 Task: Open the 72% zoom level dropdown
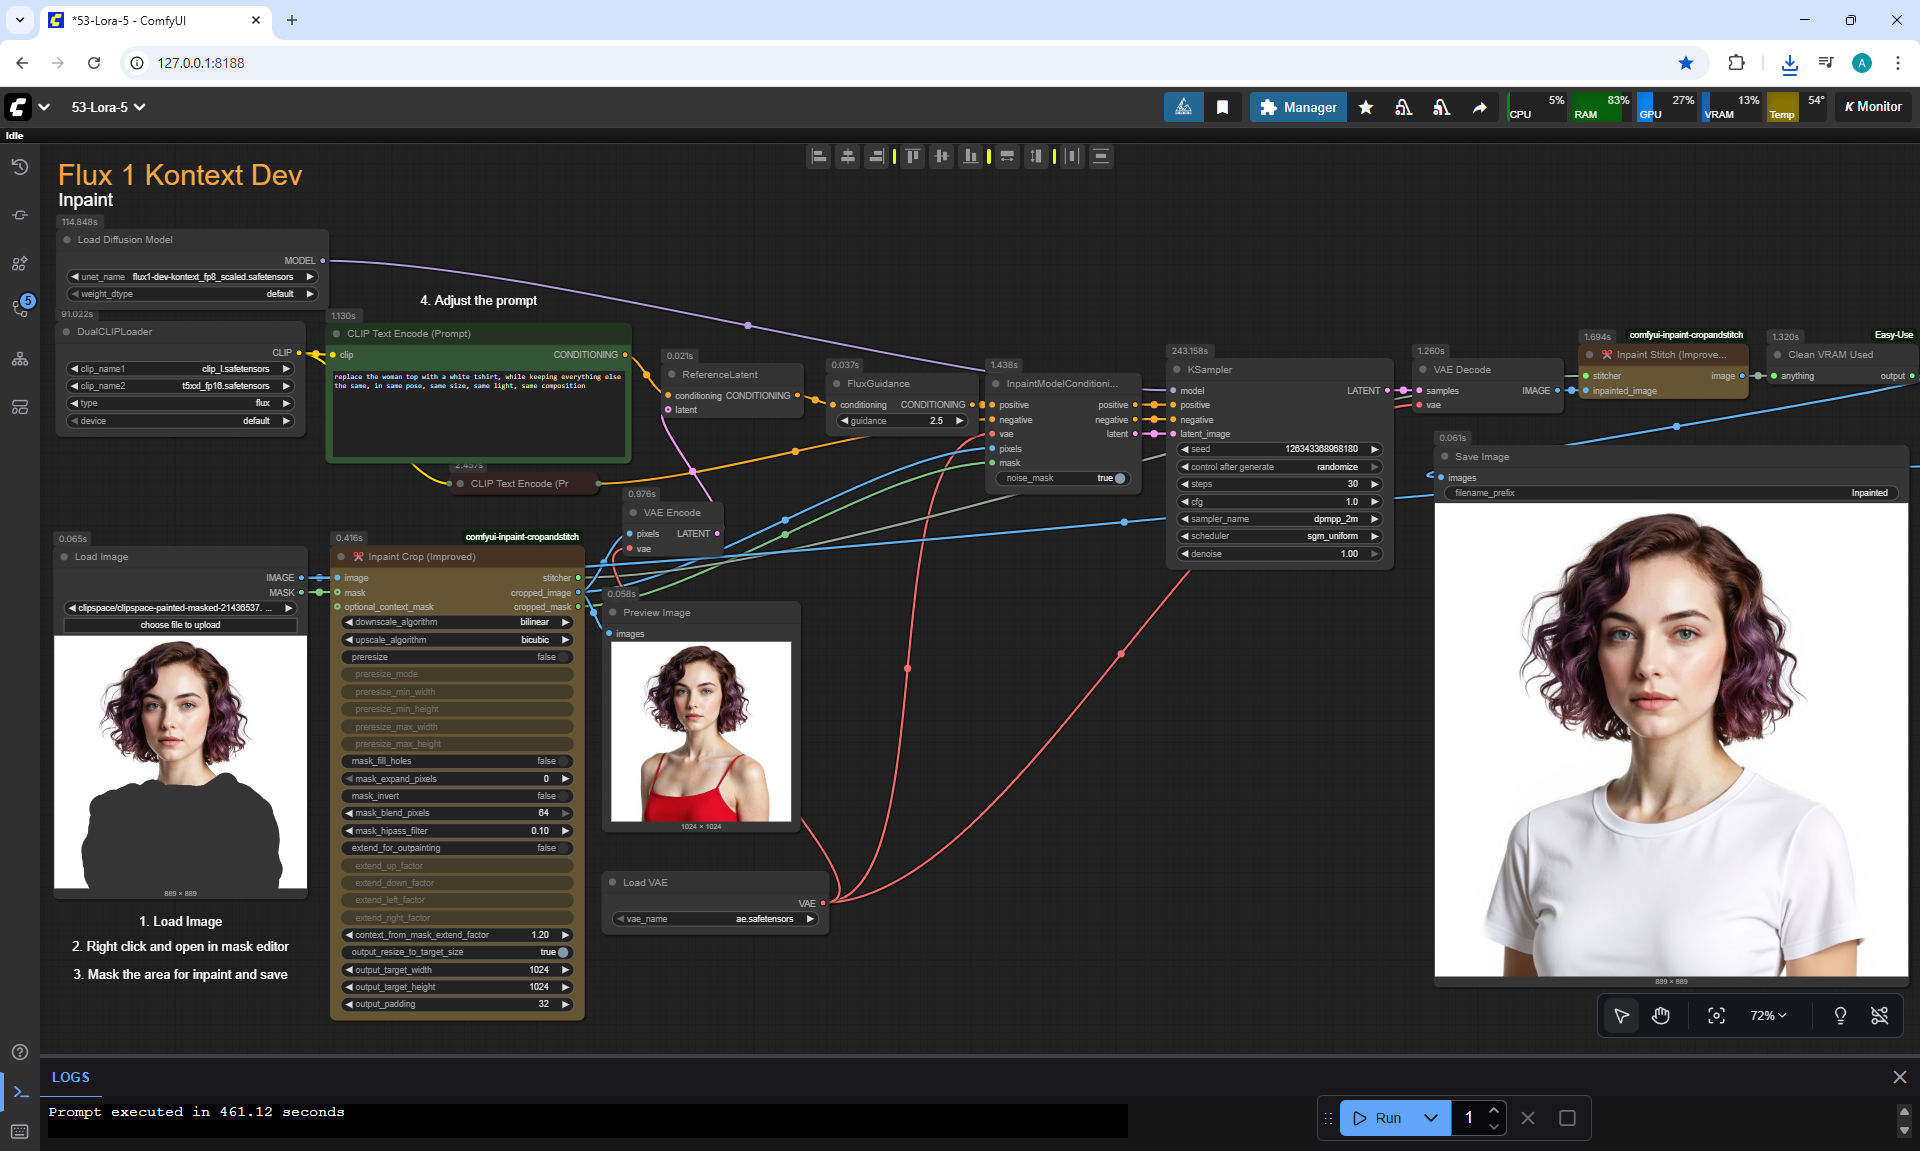1768,1016
